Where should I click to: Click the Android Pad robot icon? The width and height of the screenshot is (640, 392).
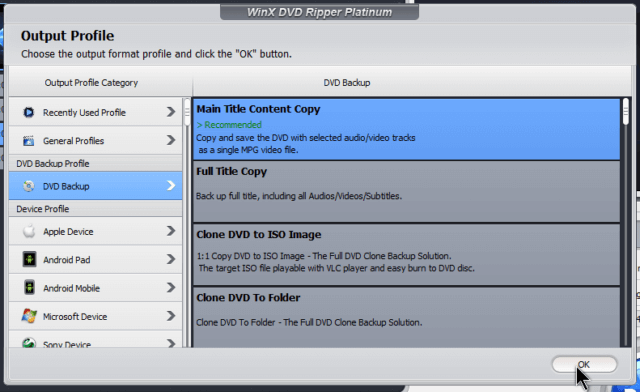coord(29,259)
